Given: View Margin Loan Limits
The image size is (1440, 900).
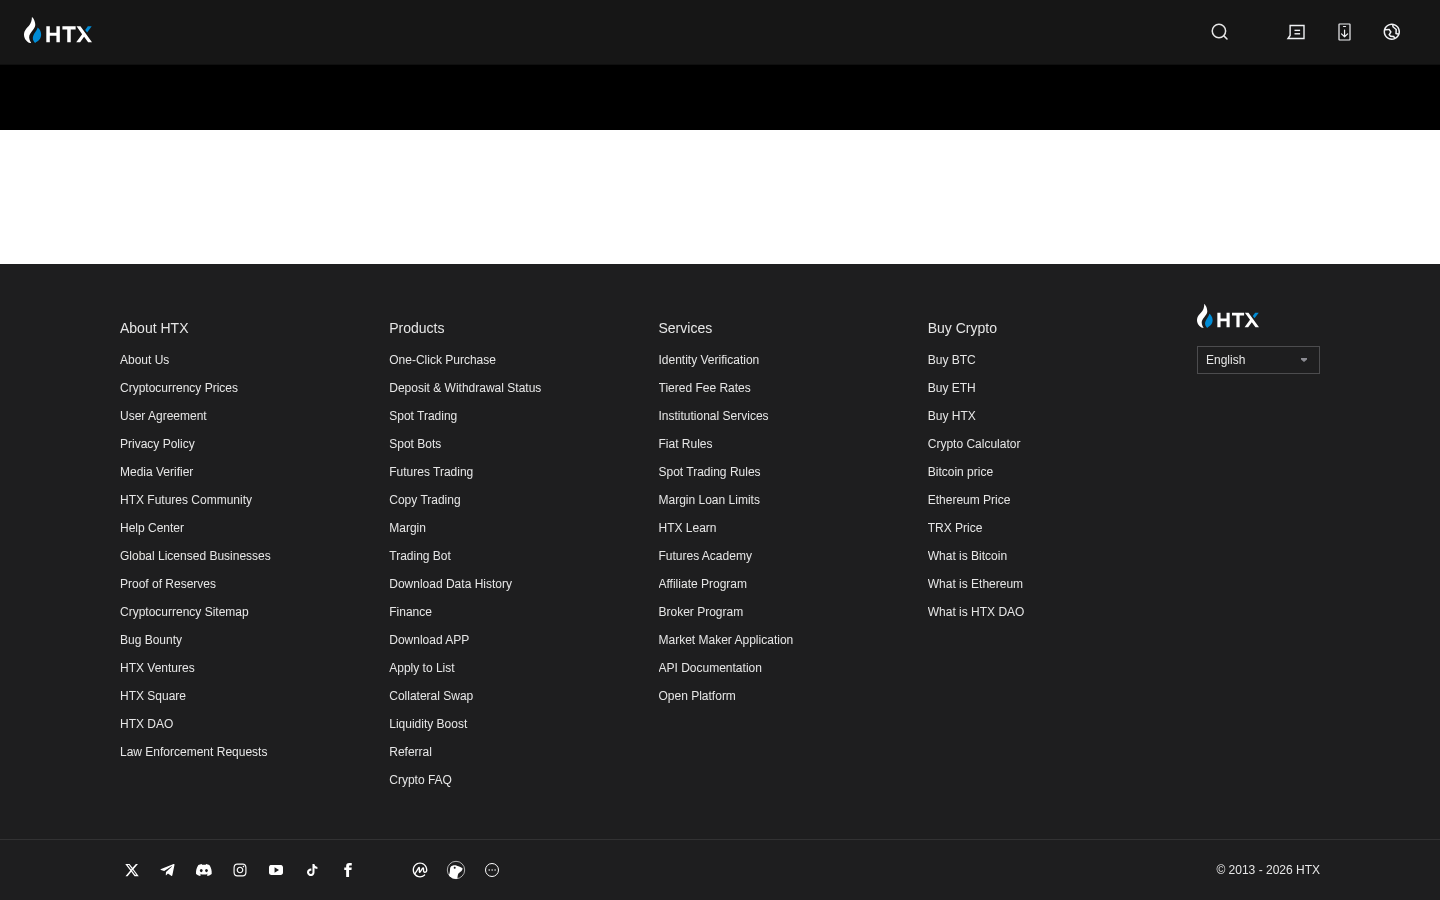Looking at the screenshot, I should coord(709,500).
